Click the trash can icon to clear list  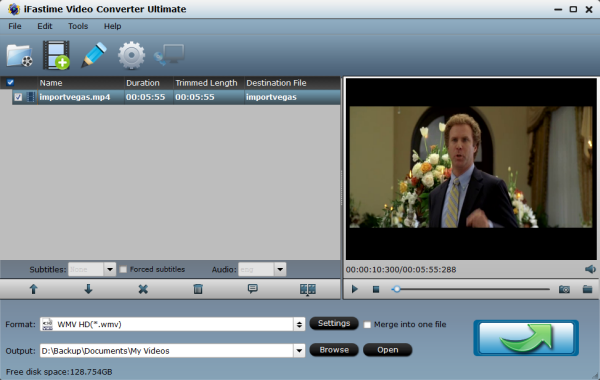(x=198, y=289)
